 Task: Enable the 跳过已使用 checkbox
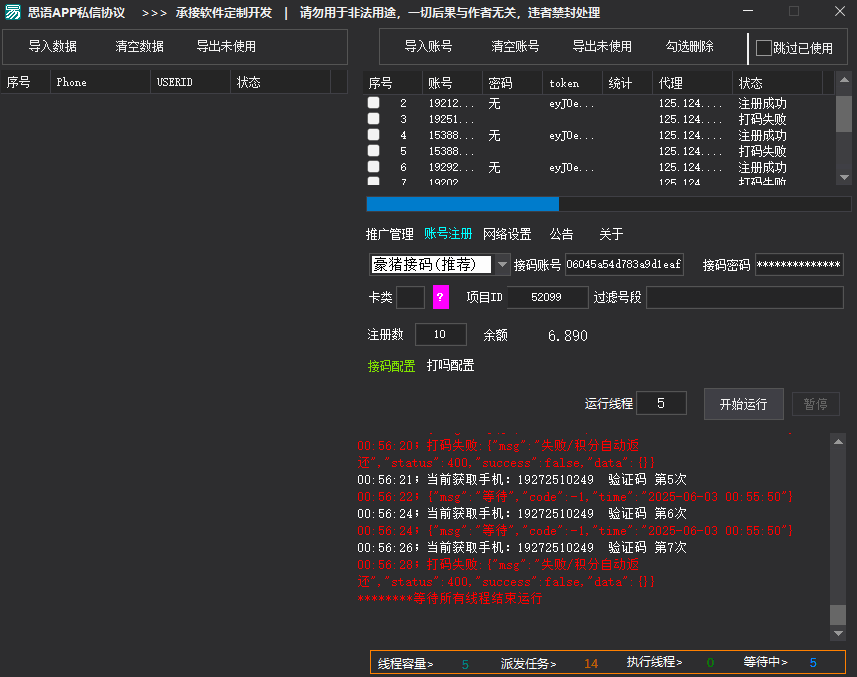click(764, 47)
